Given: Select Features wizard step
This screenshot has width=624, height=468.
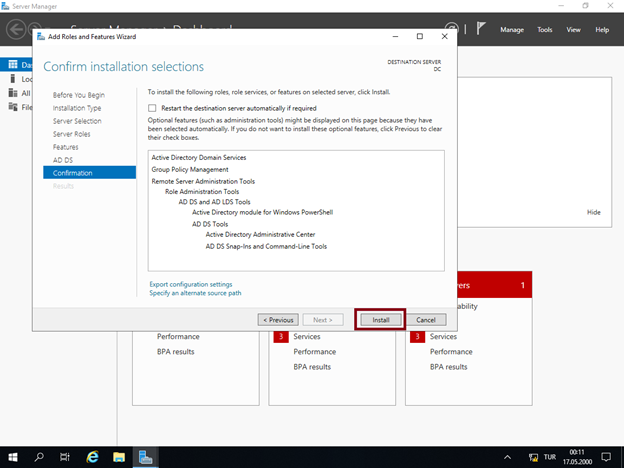Looking at the screenshot, I should click(66, 147).
